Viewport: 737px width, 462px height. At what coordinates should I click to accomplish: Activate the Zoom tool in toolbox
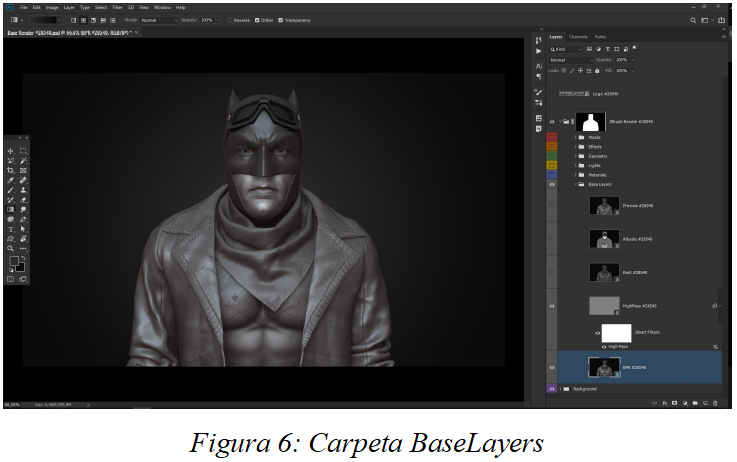11,247
